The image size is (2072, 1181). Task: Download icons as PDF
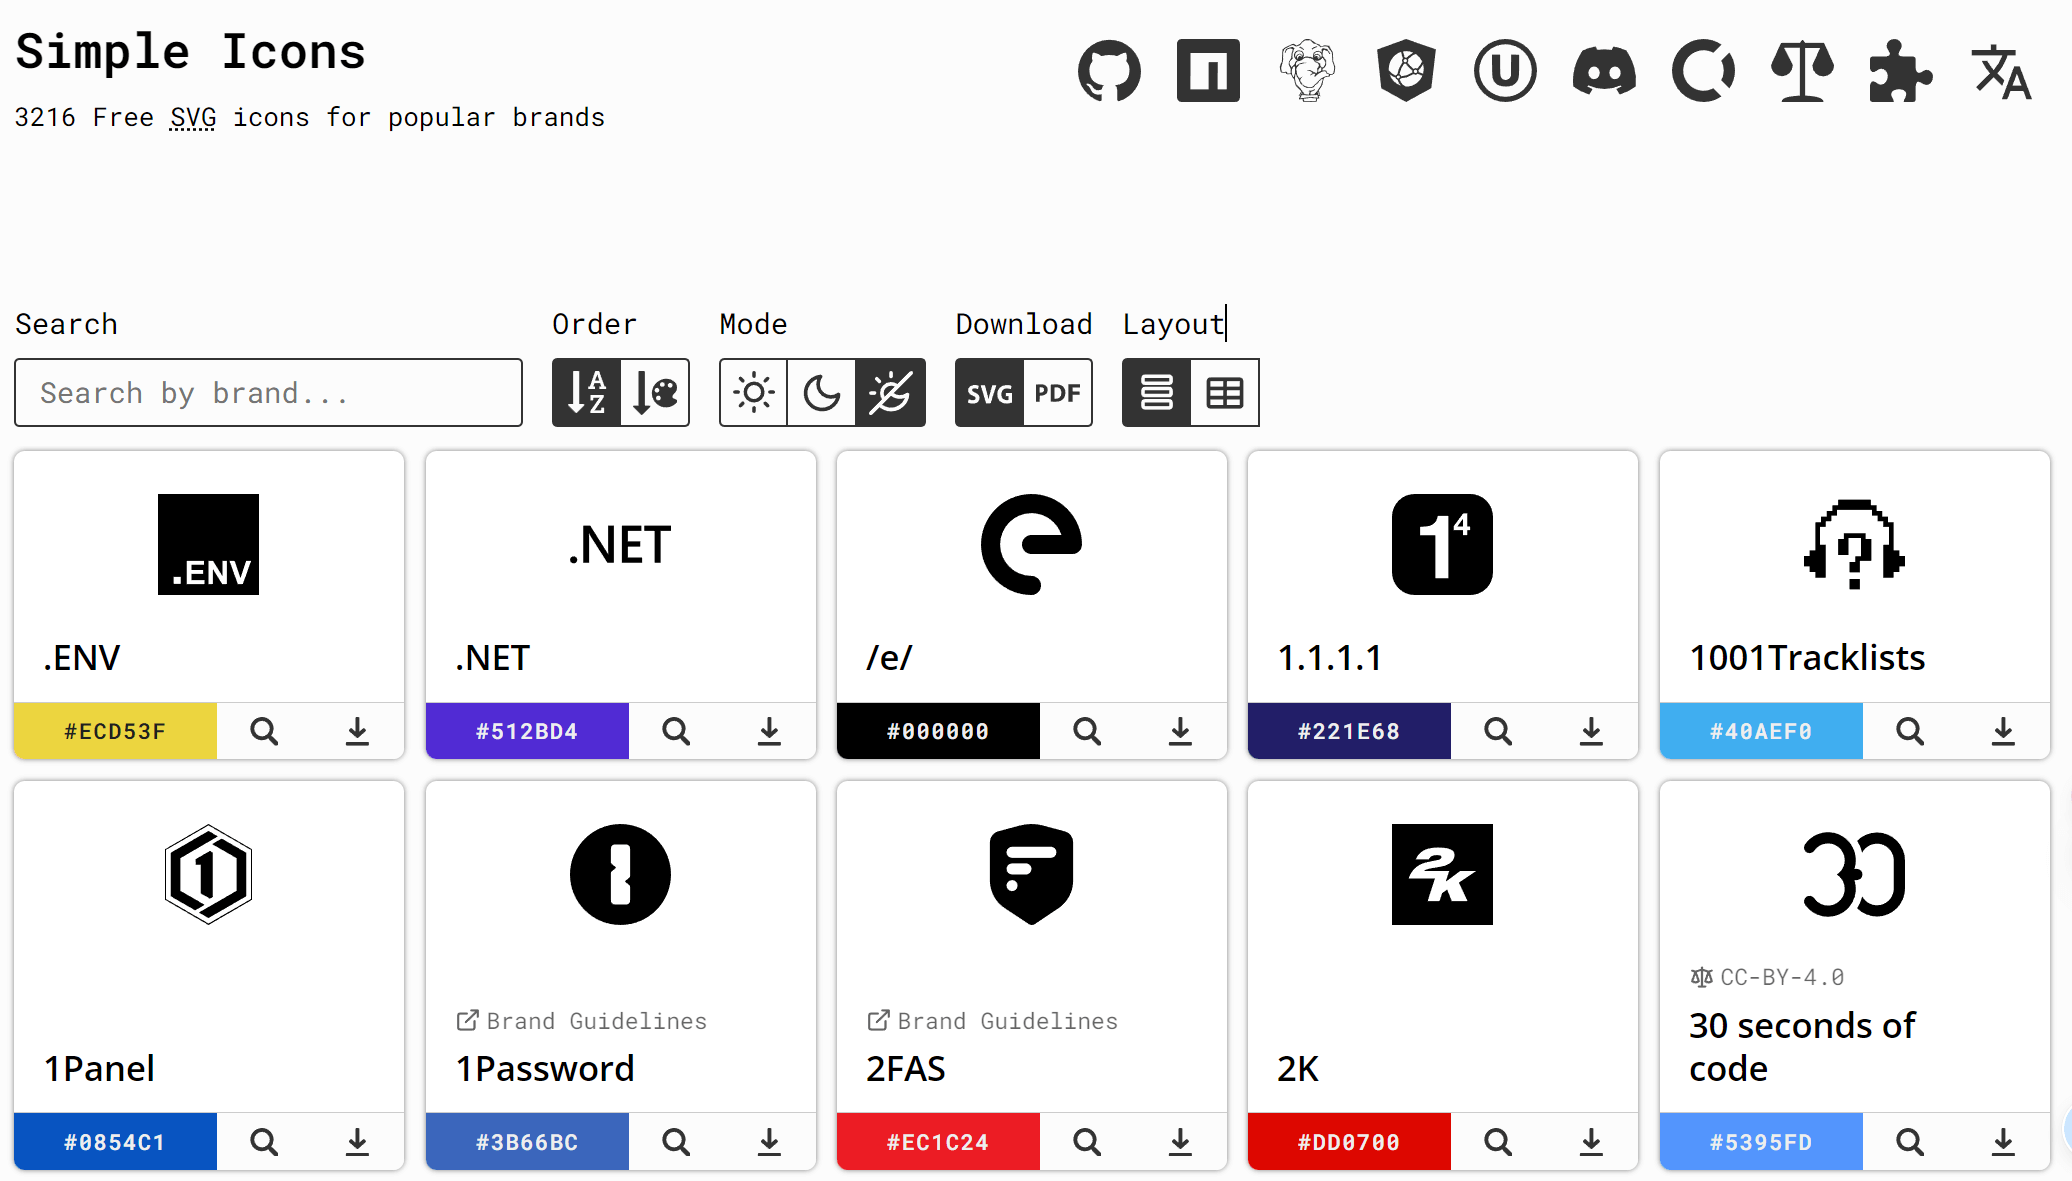1057,392
